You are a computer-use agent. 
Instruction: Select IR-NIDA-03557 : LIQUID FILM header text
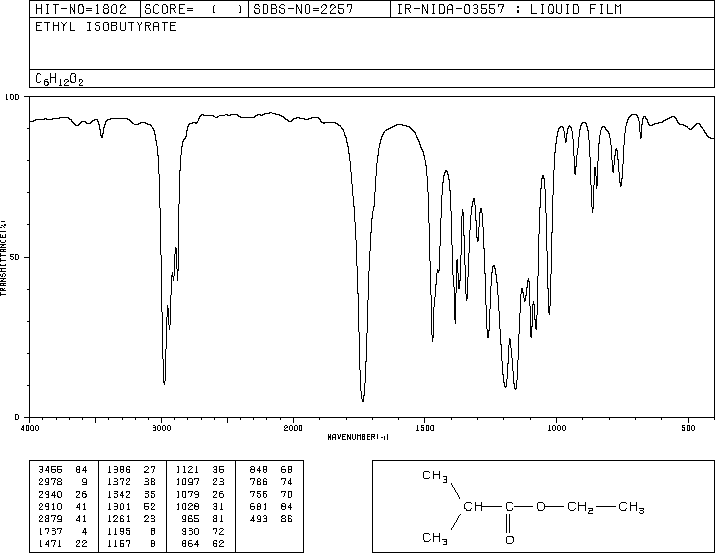coord(508,9)
